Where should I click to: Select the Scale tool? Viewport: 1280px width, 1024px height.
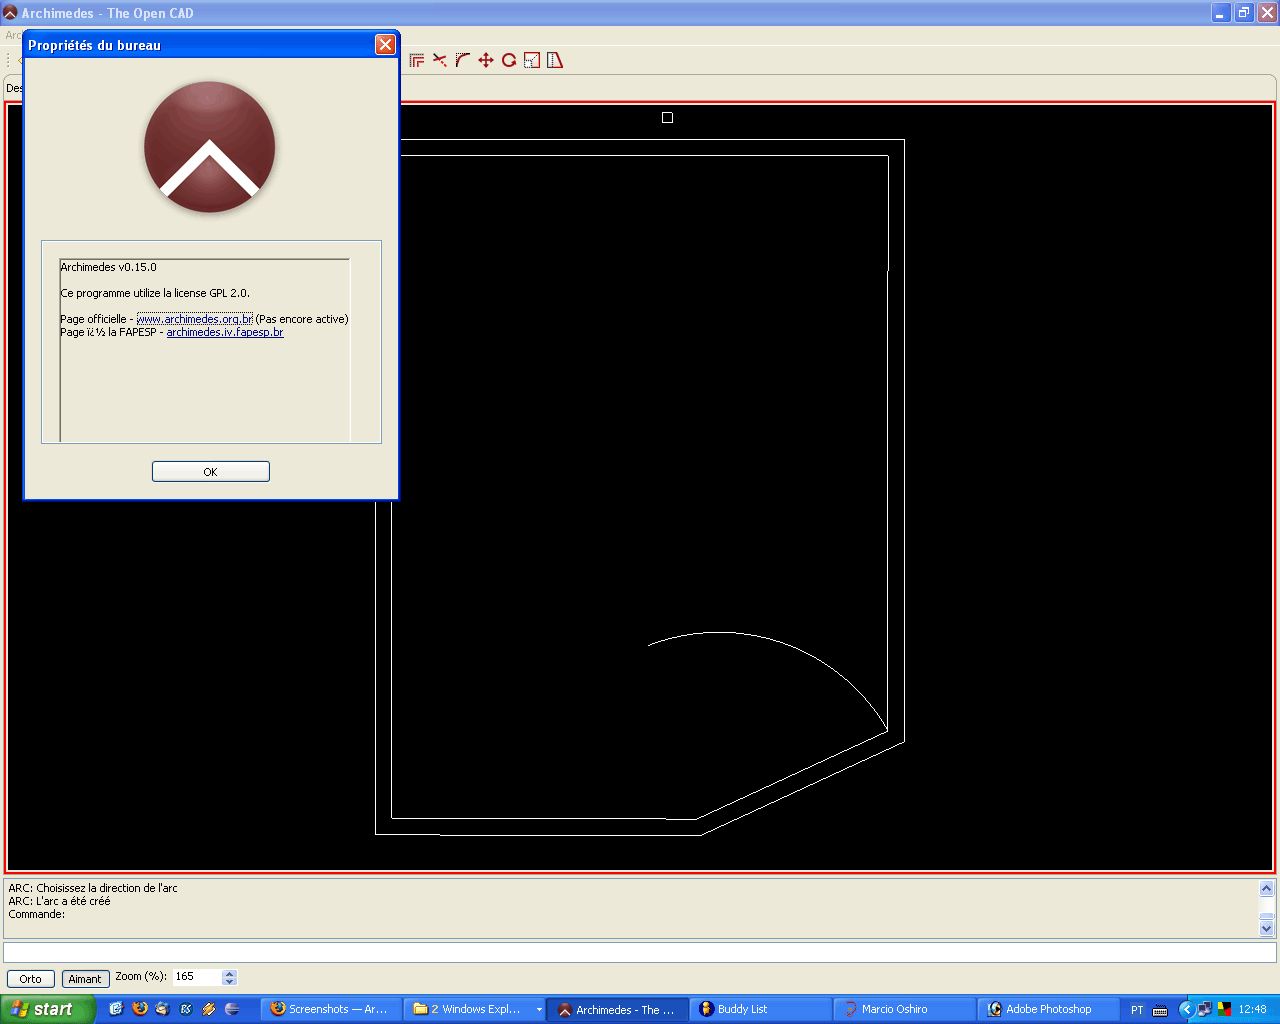click(x=531, y=60)
